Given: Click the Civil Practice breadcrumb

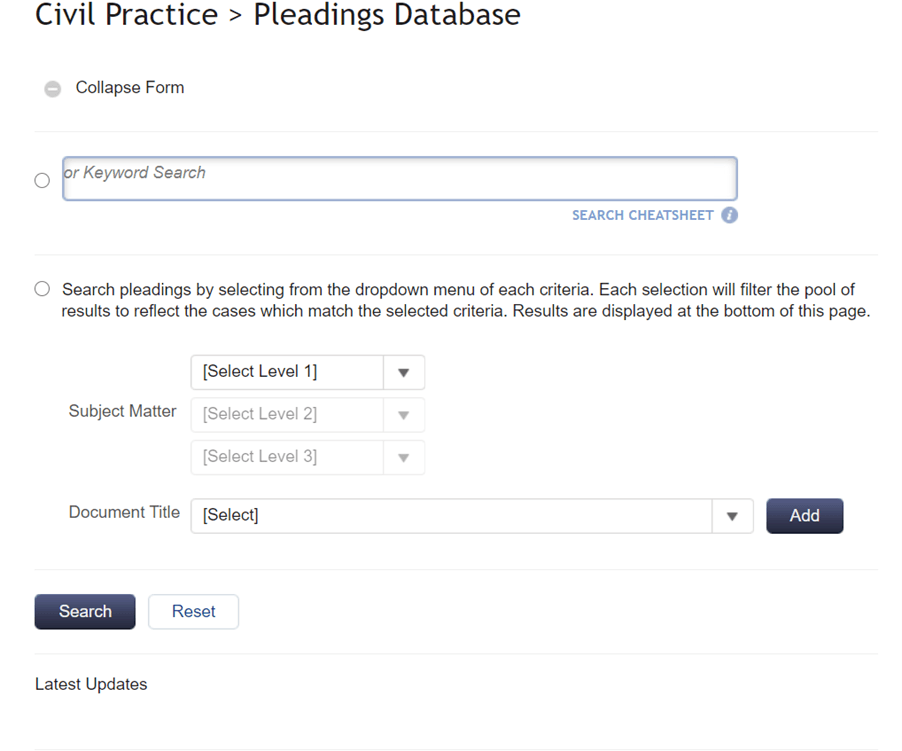Looking at the screenshot, I should pos(127,15).
